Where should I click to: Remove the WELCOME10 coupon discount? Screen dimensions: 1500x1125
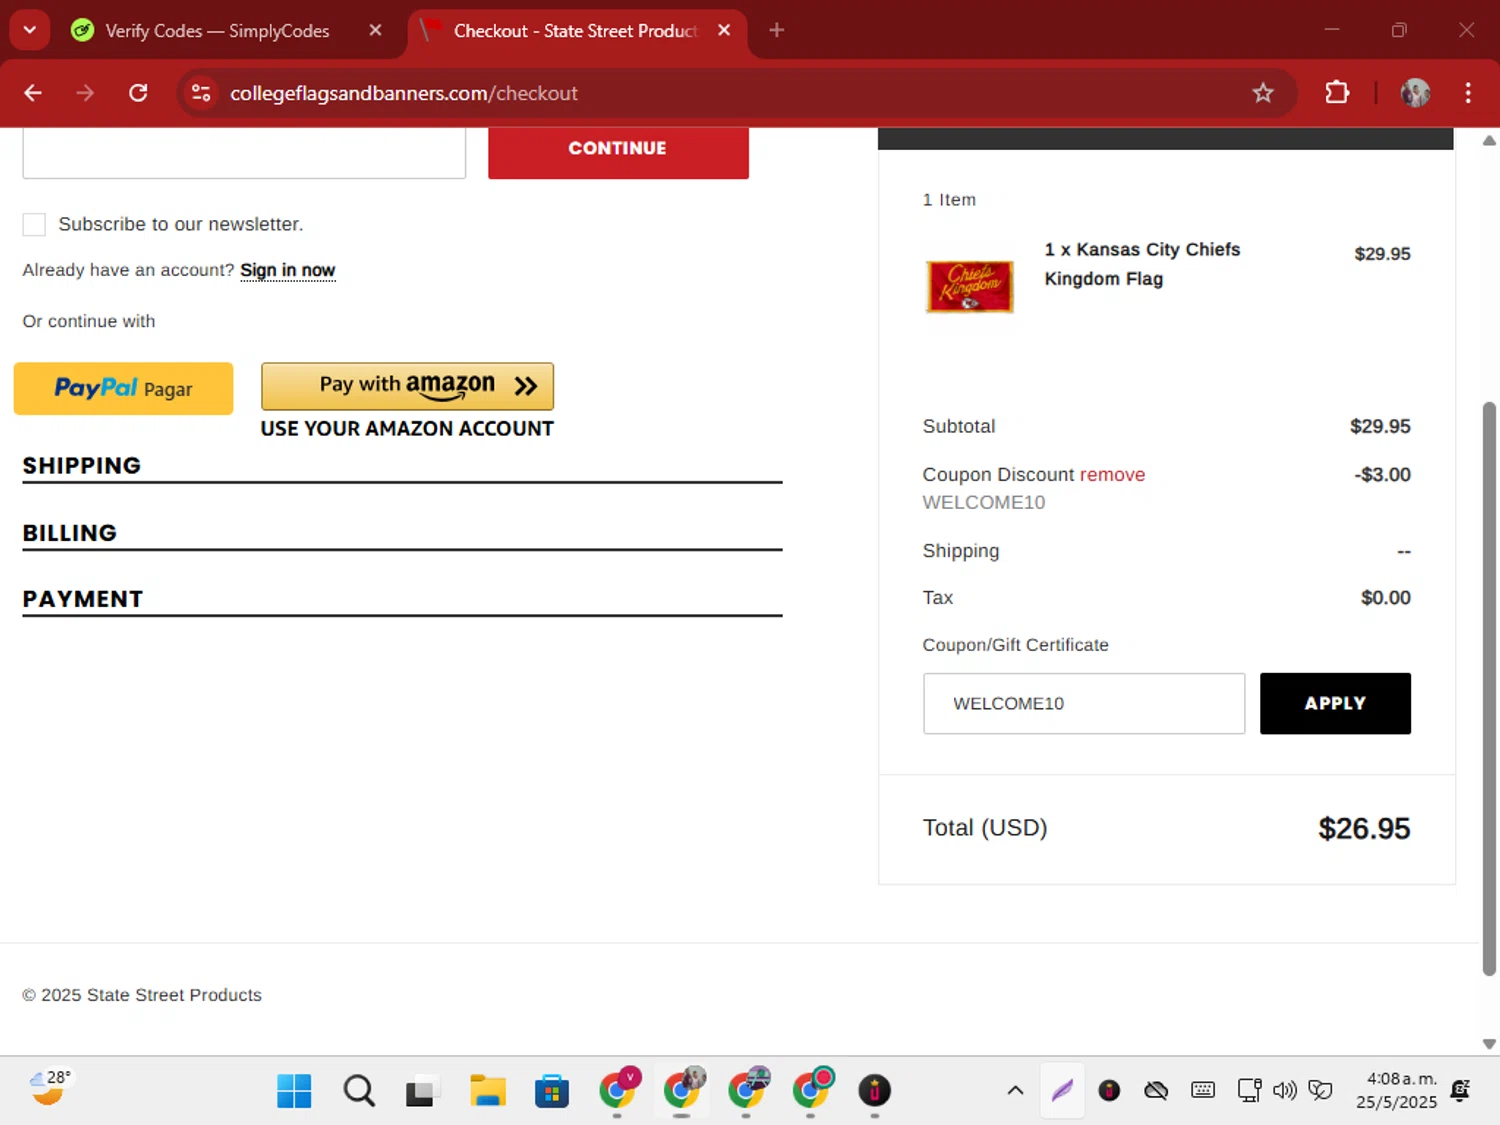[1112, 475]
